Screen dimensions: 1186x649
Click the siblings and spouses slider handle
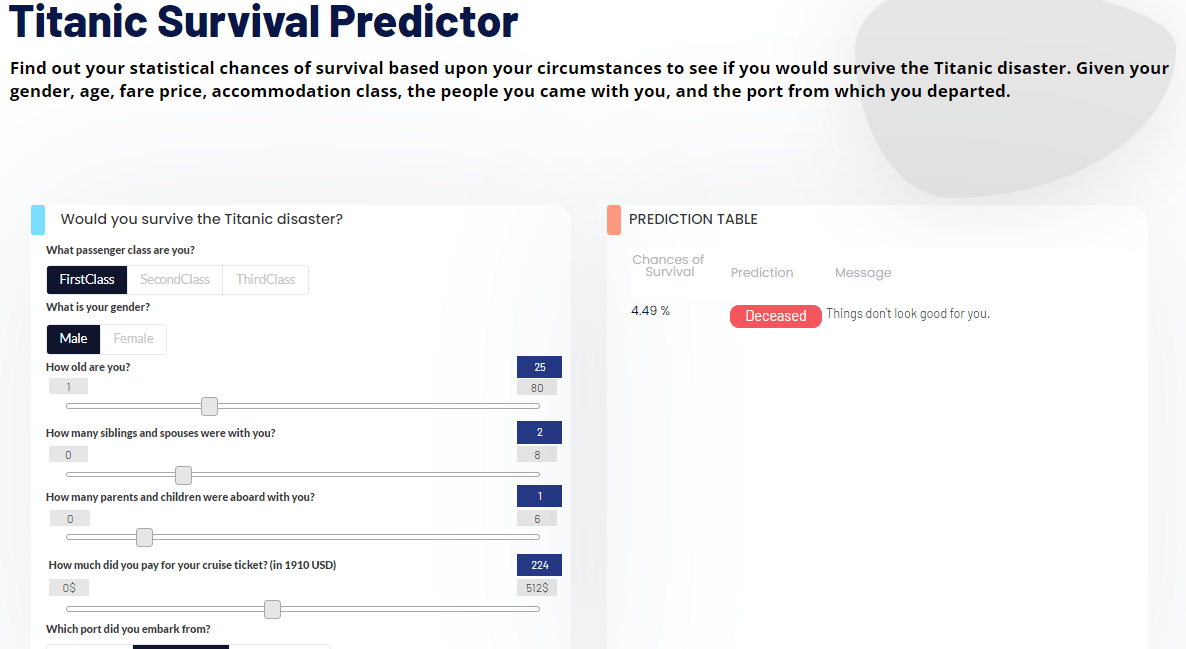(x=183, y=475)
